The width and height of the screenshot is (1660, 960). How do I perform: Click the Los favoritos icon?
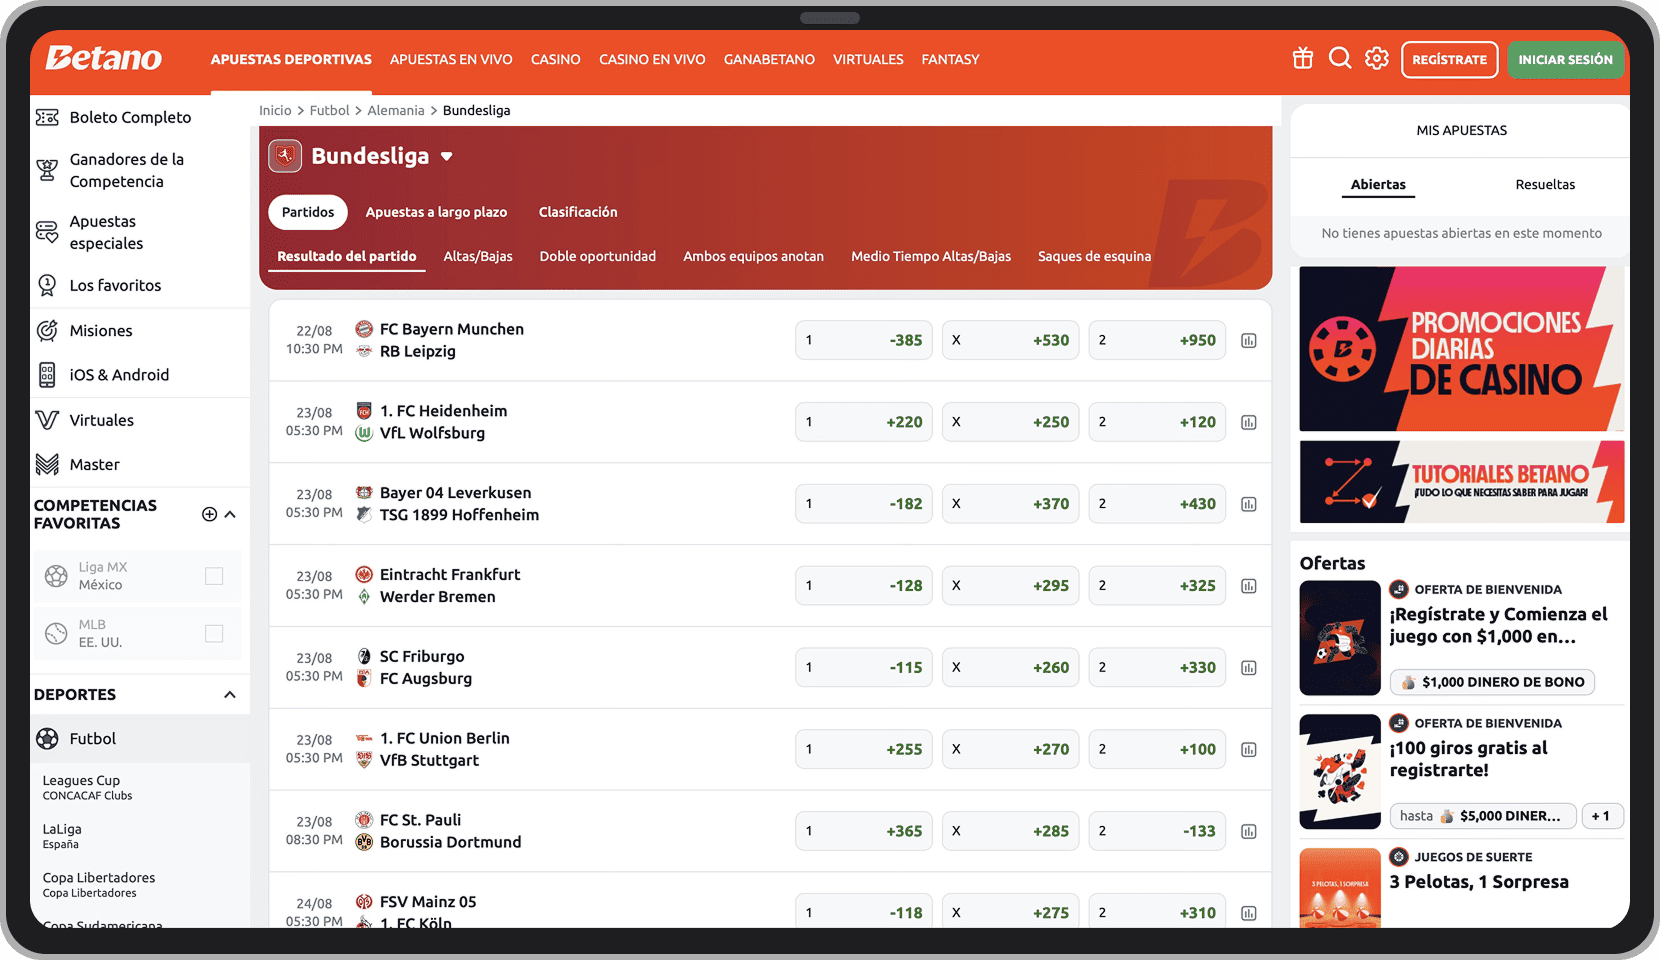[47, 285]
